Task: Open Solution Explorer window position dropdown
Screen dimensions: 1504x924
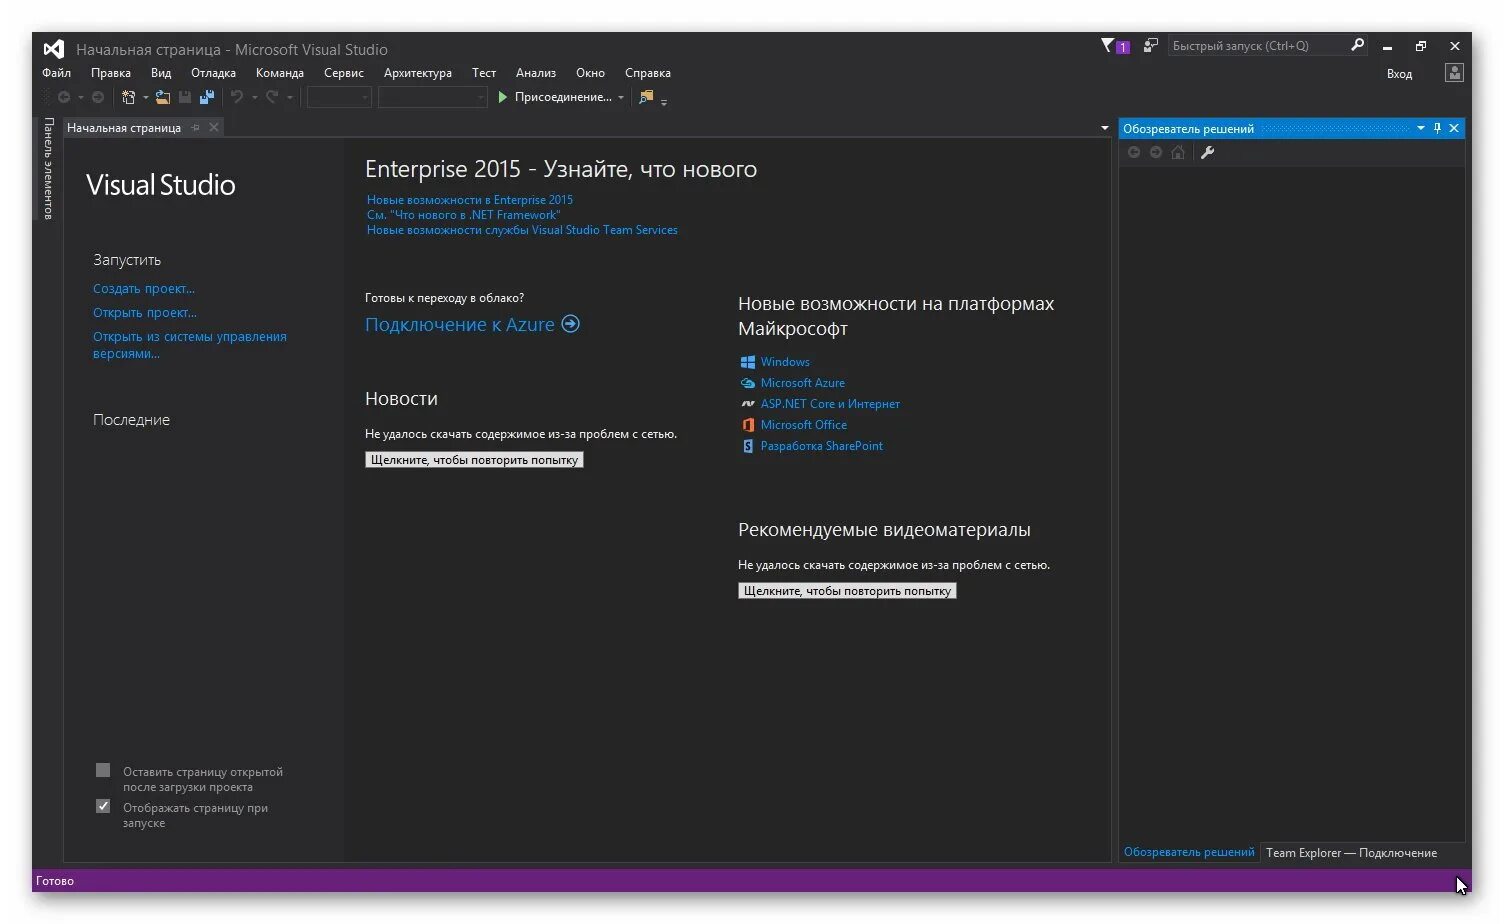Action: [1420, 128]
